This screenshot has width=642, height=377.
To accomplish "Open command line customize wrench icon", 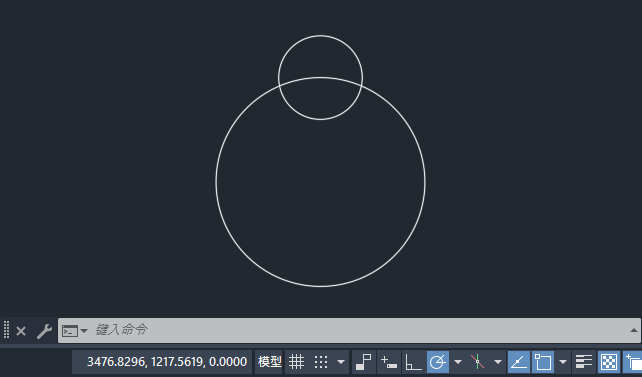I will [x=44, y=331].
